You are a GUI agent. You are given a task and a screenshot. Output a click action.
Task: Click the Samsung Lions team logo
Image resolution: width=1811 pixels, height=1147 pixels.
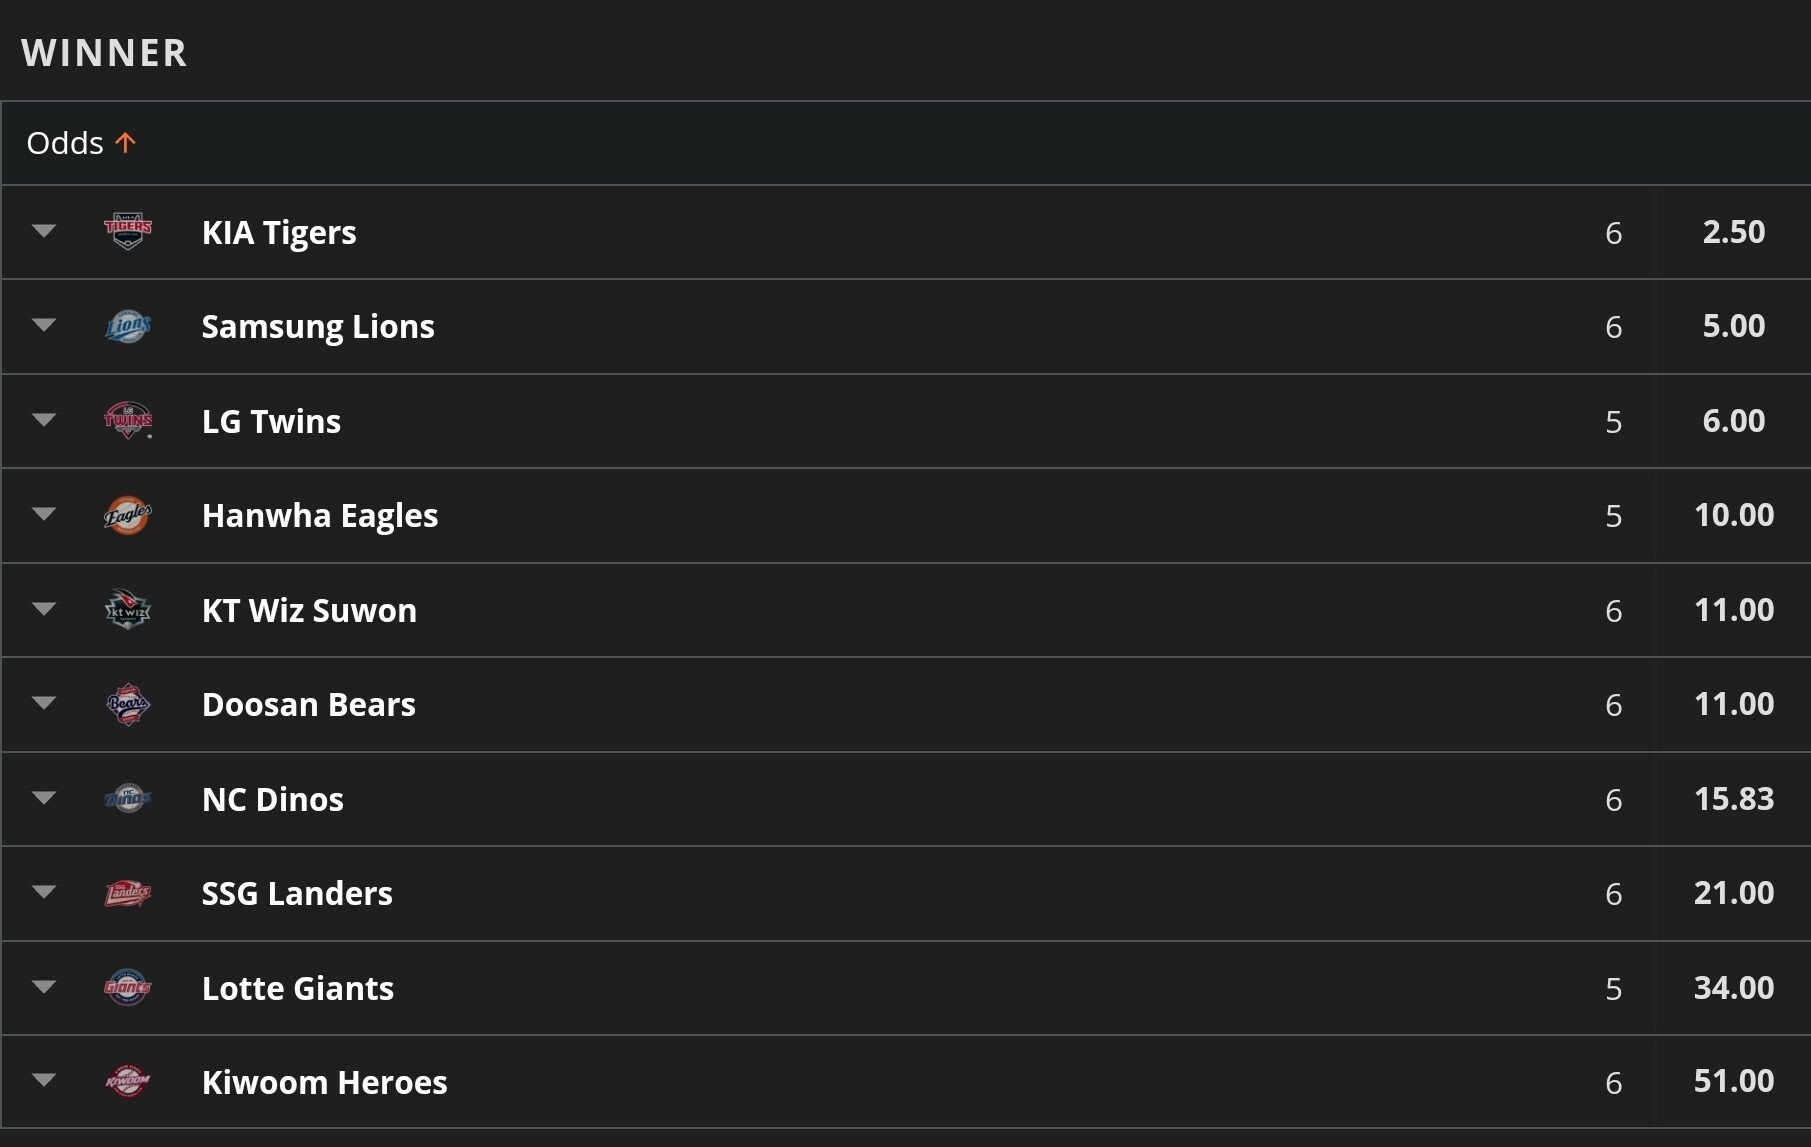(128, 326)
